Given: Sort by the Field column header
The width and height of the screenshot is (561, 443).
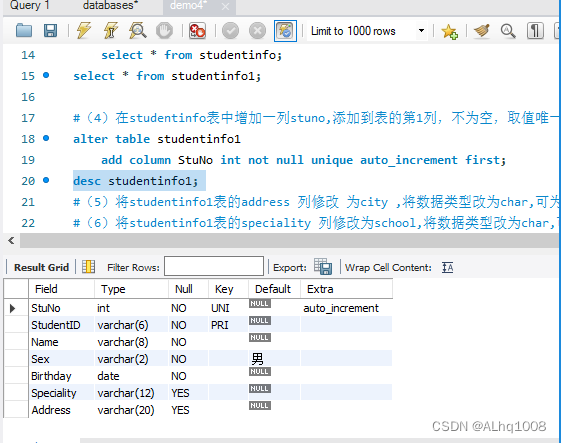Looking at the screenshot, I should coord(62,289).
